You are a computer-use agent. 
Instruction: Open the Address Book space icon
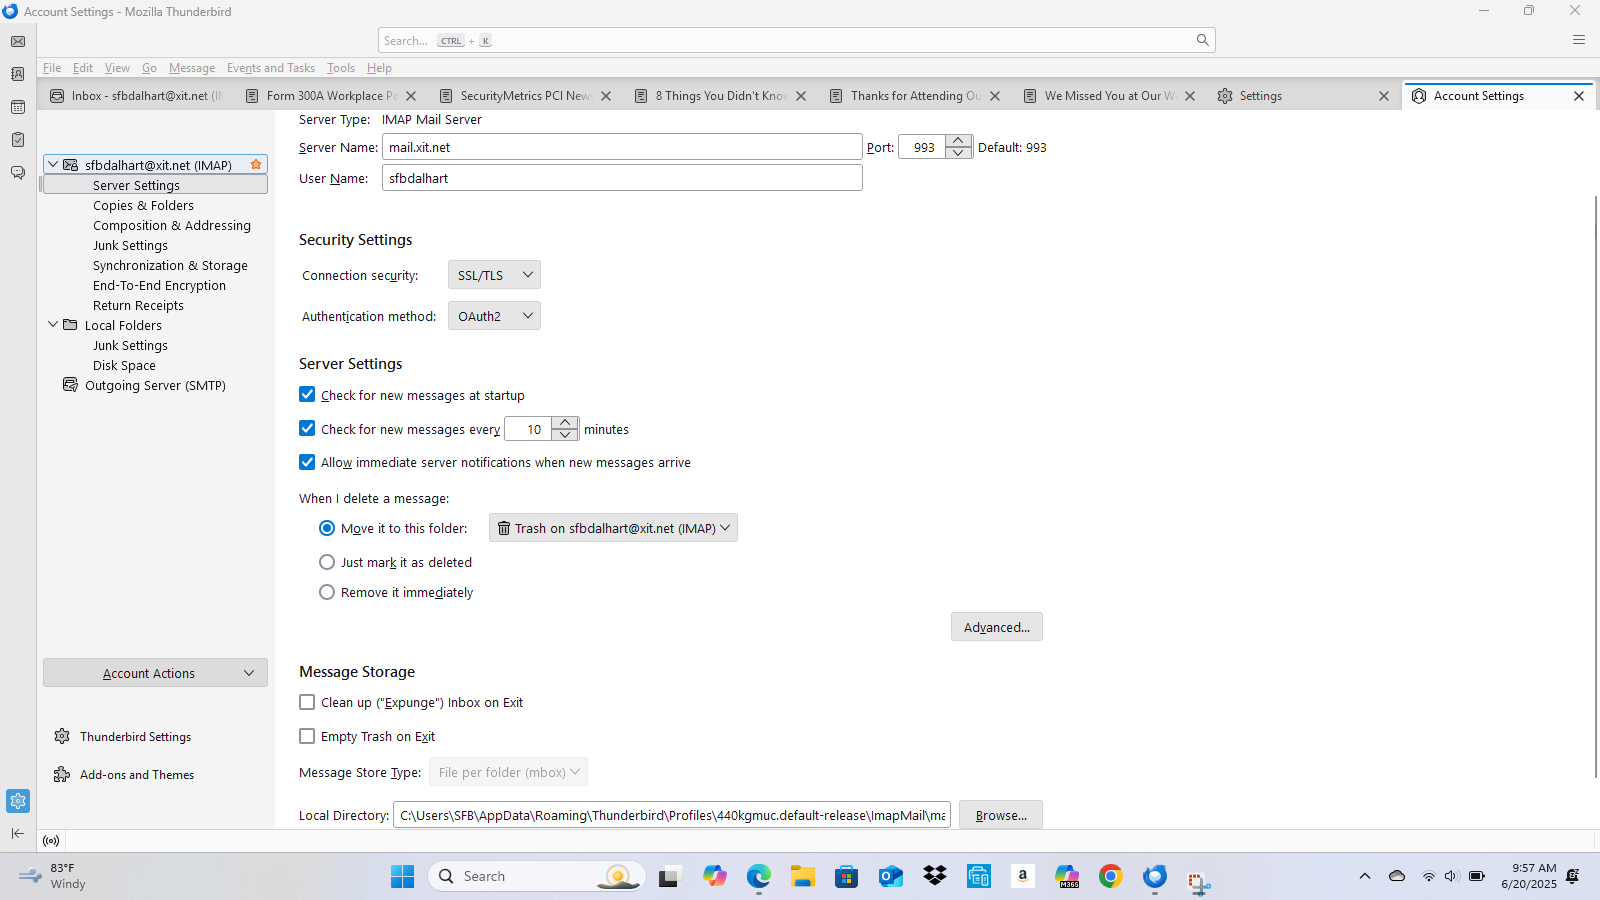point(18,74)
